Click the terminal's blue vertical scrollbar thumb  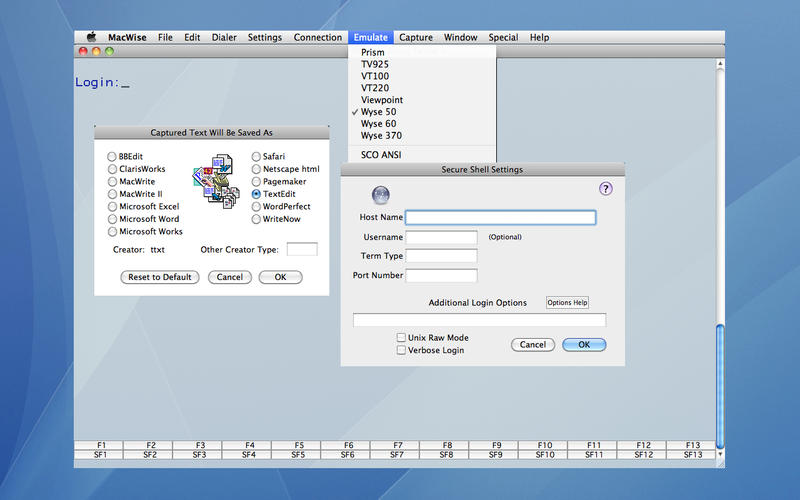pyautogui.click(x=720, y=386)
